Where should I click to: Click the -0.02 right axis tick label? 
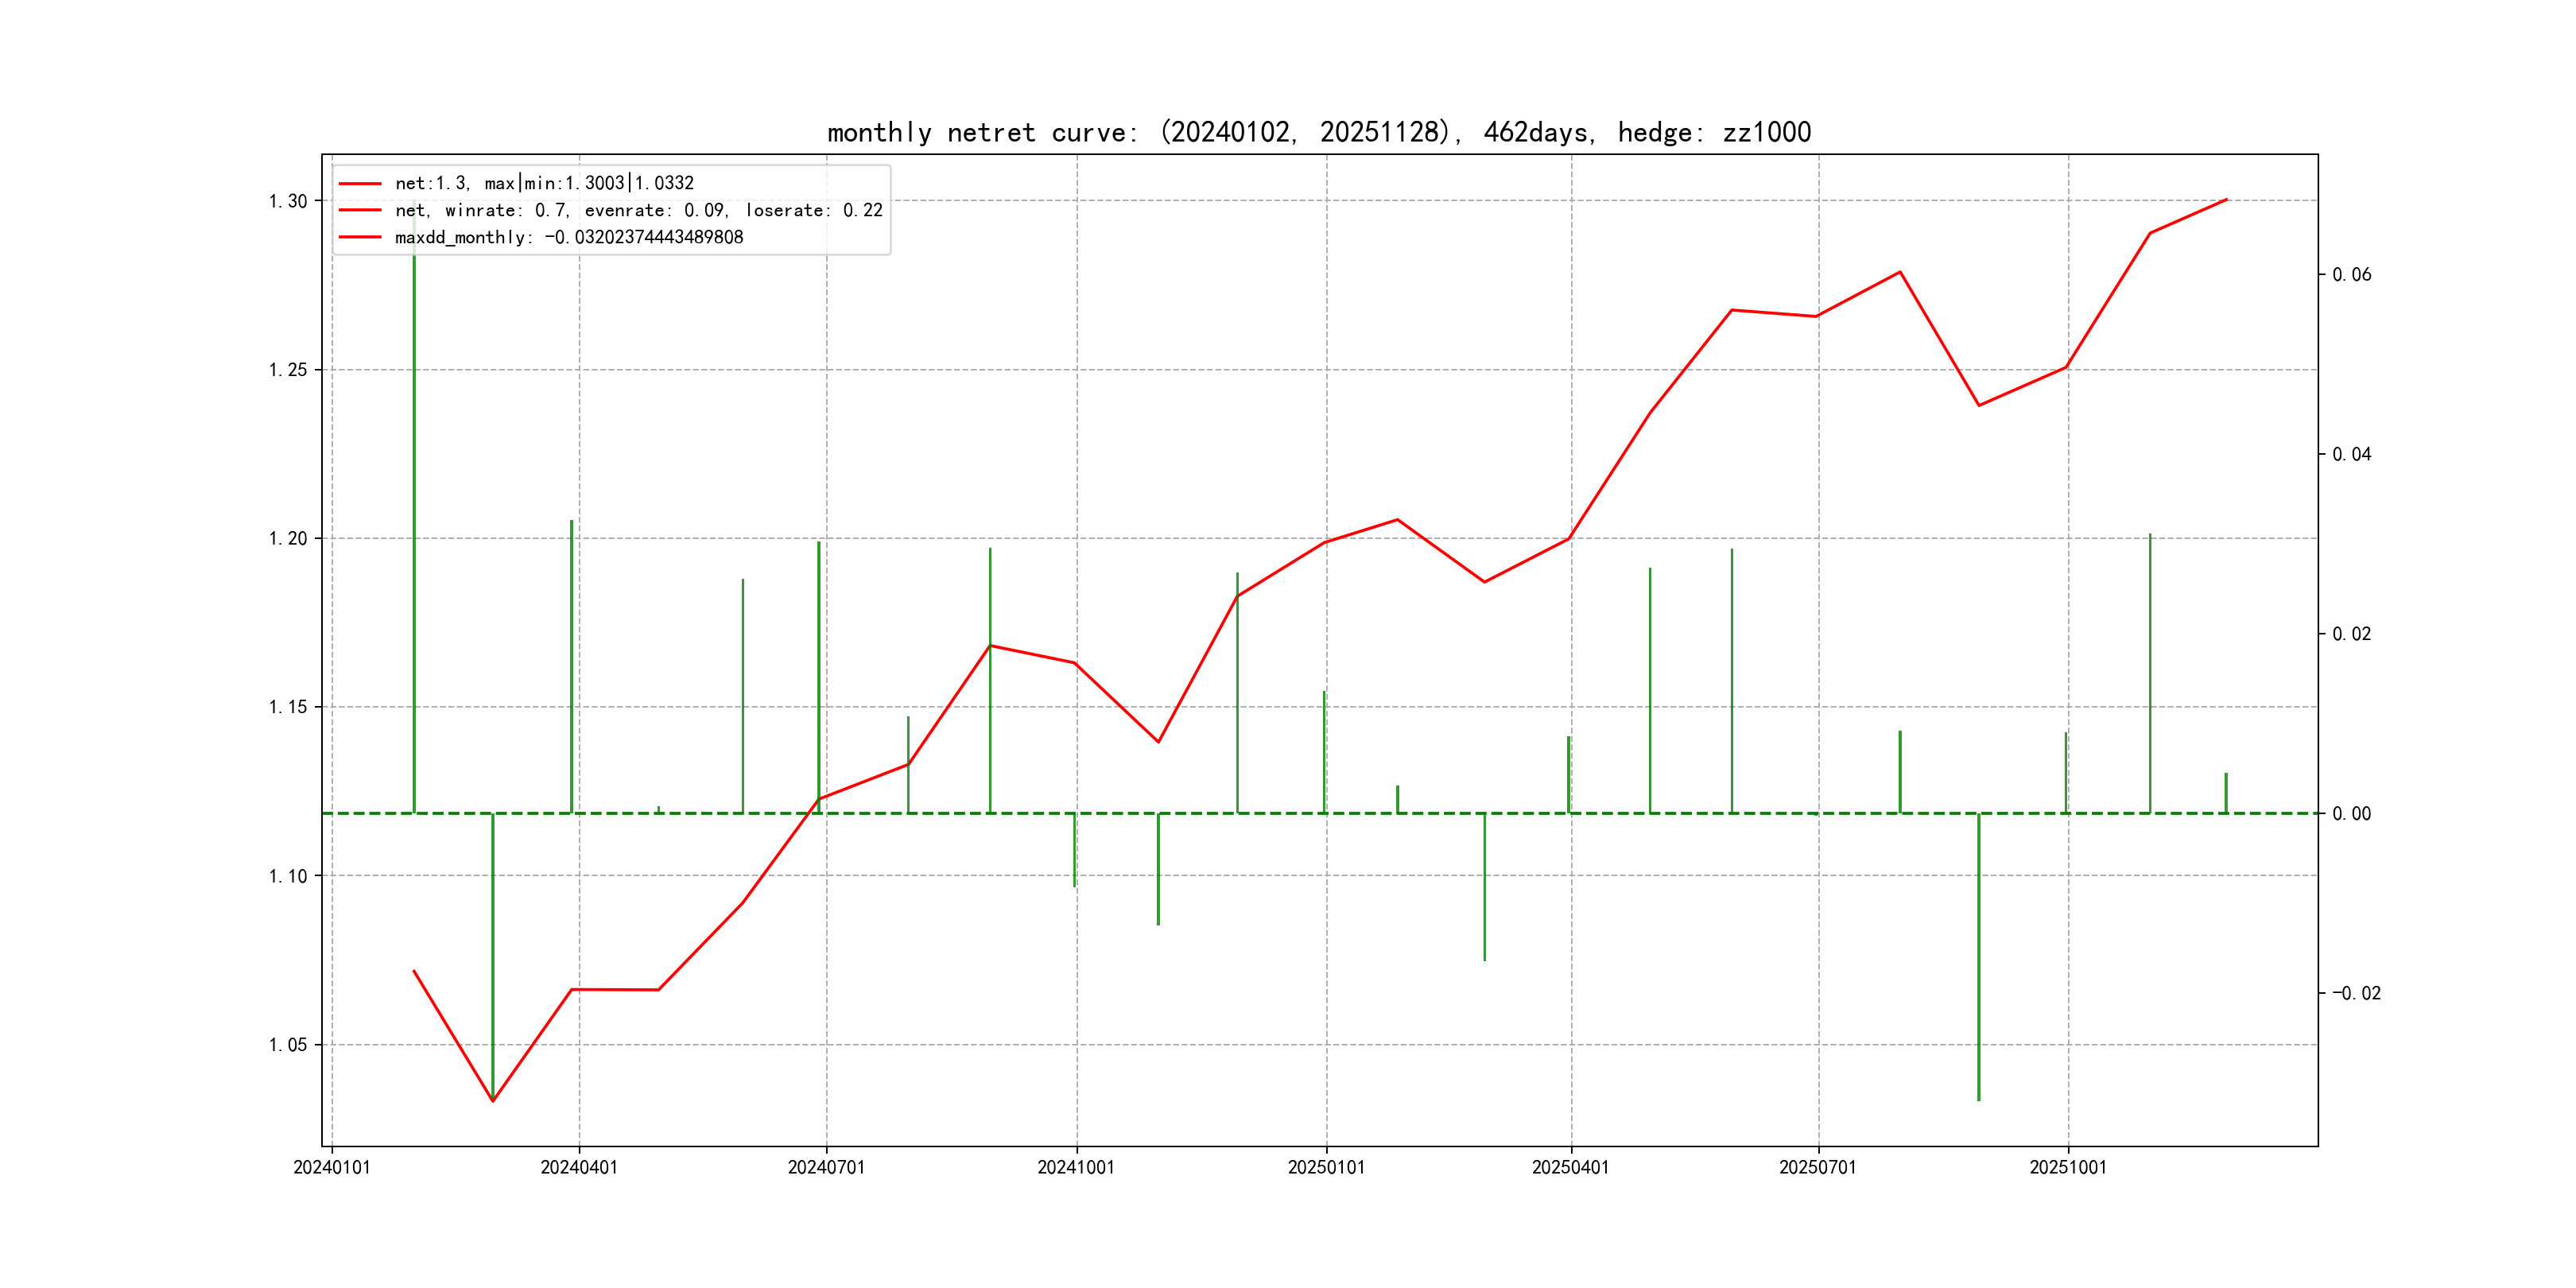click(2356, 993)
